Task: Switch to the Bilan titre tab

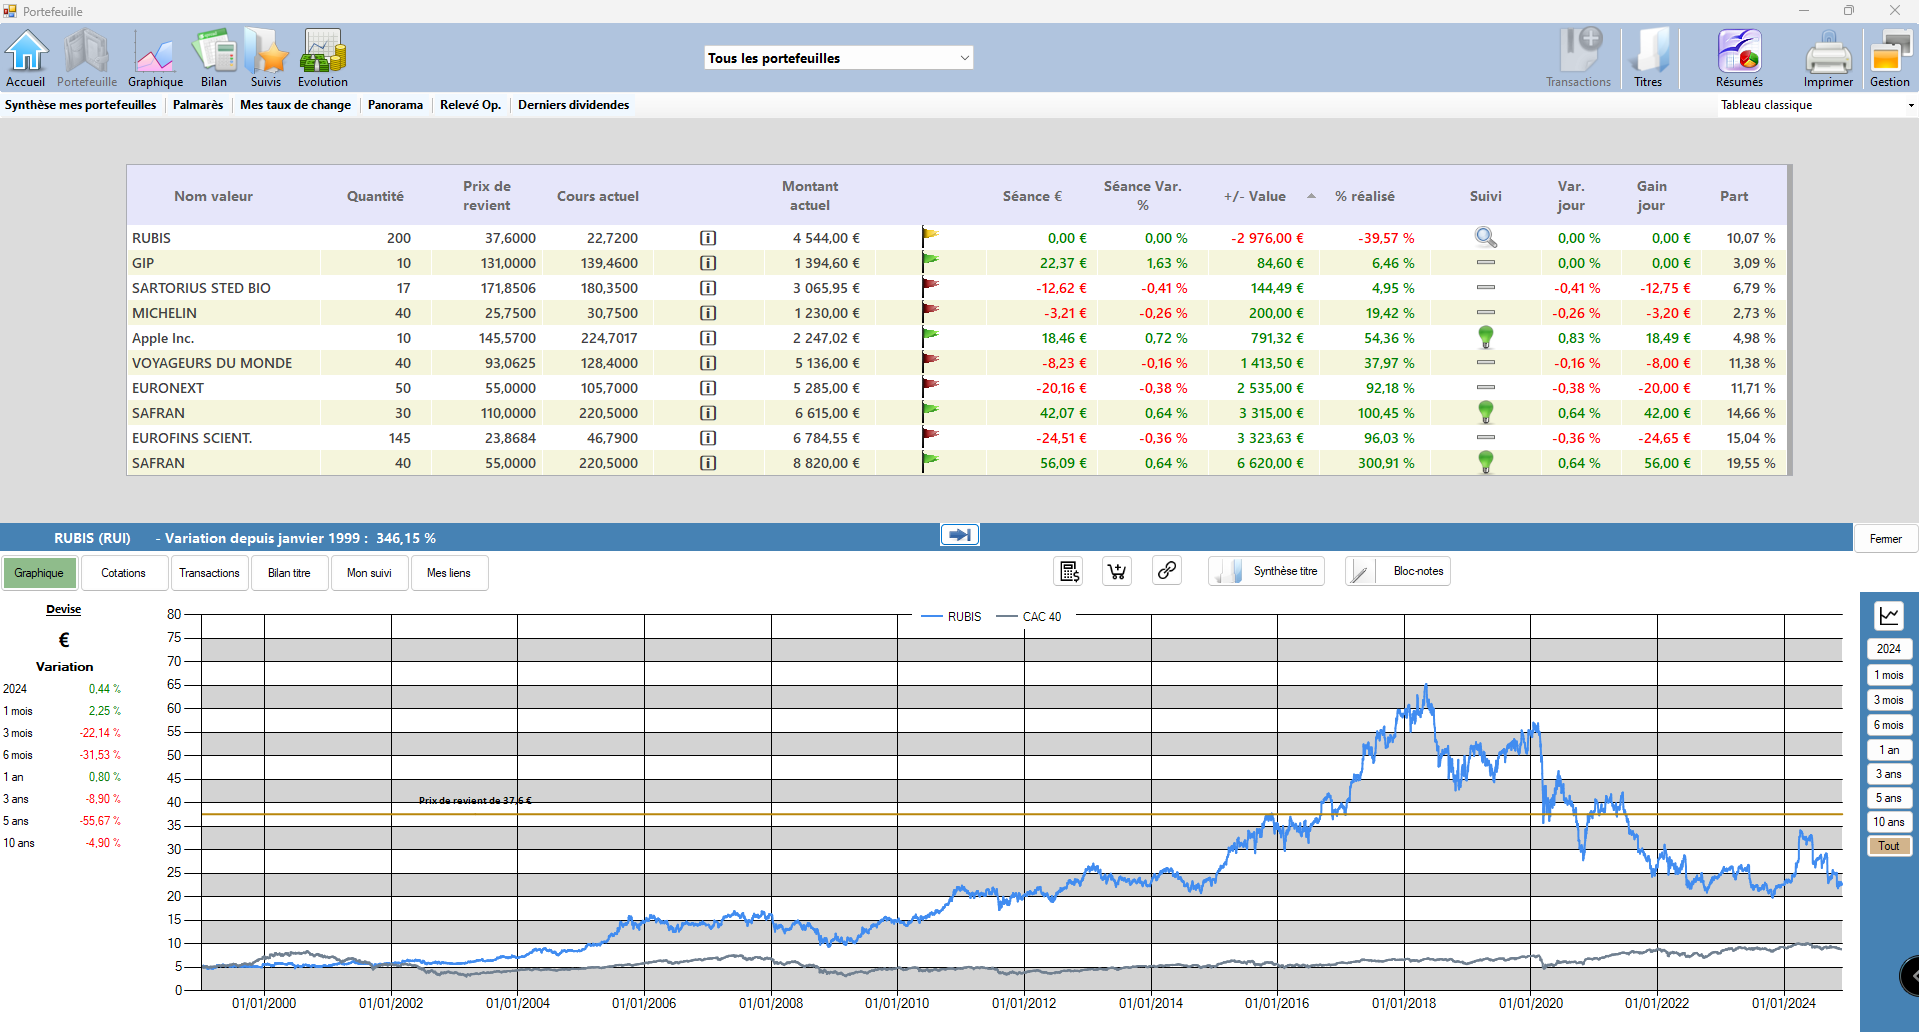Action: point(289,573)
